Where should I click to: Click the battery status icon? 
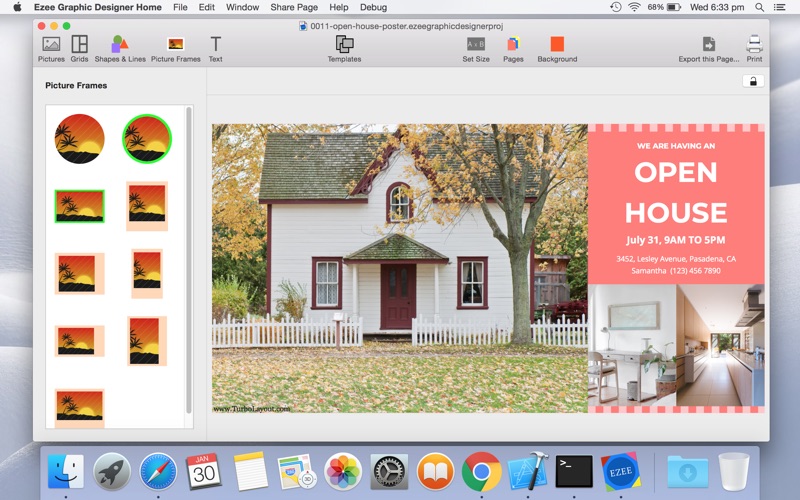674,7
